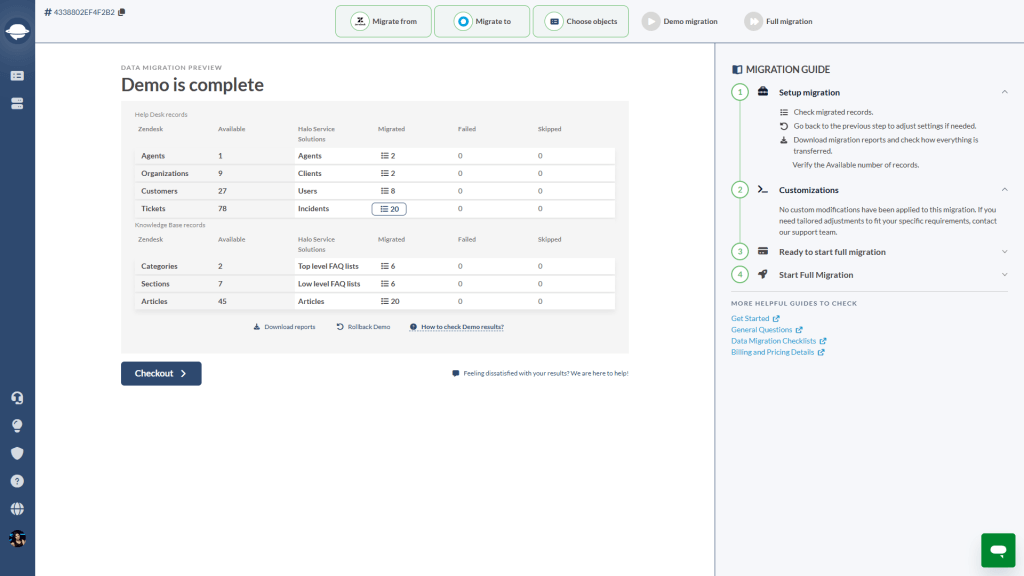Viewport: 1024px width, 576px height.
Task: Open the help question mark sidebar icon
Action: coord(17,481)
